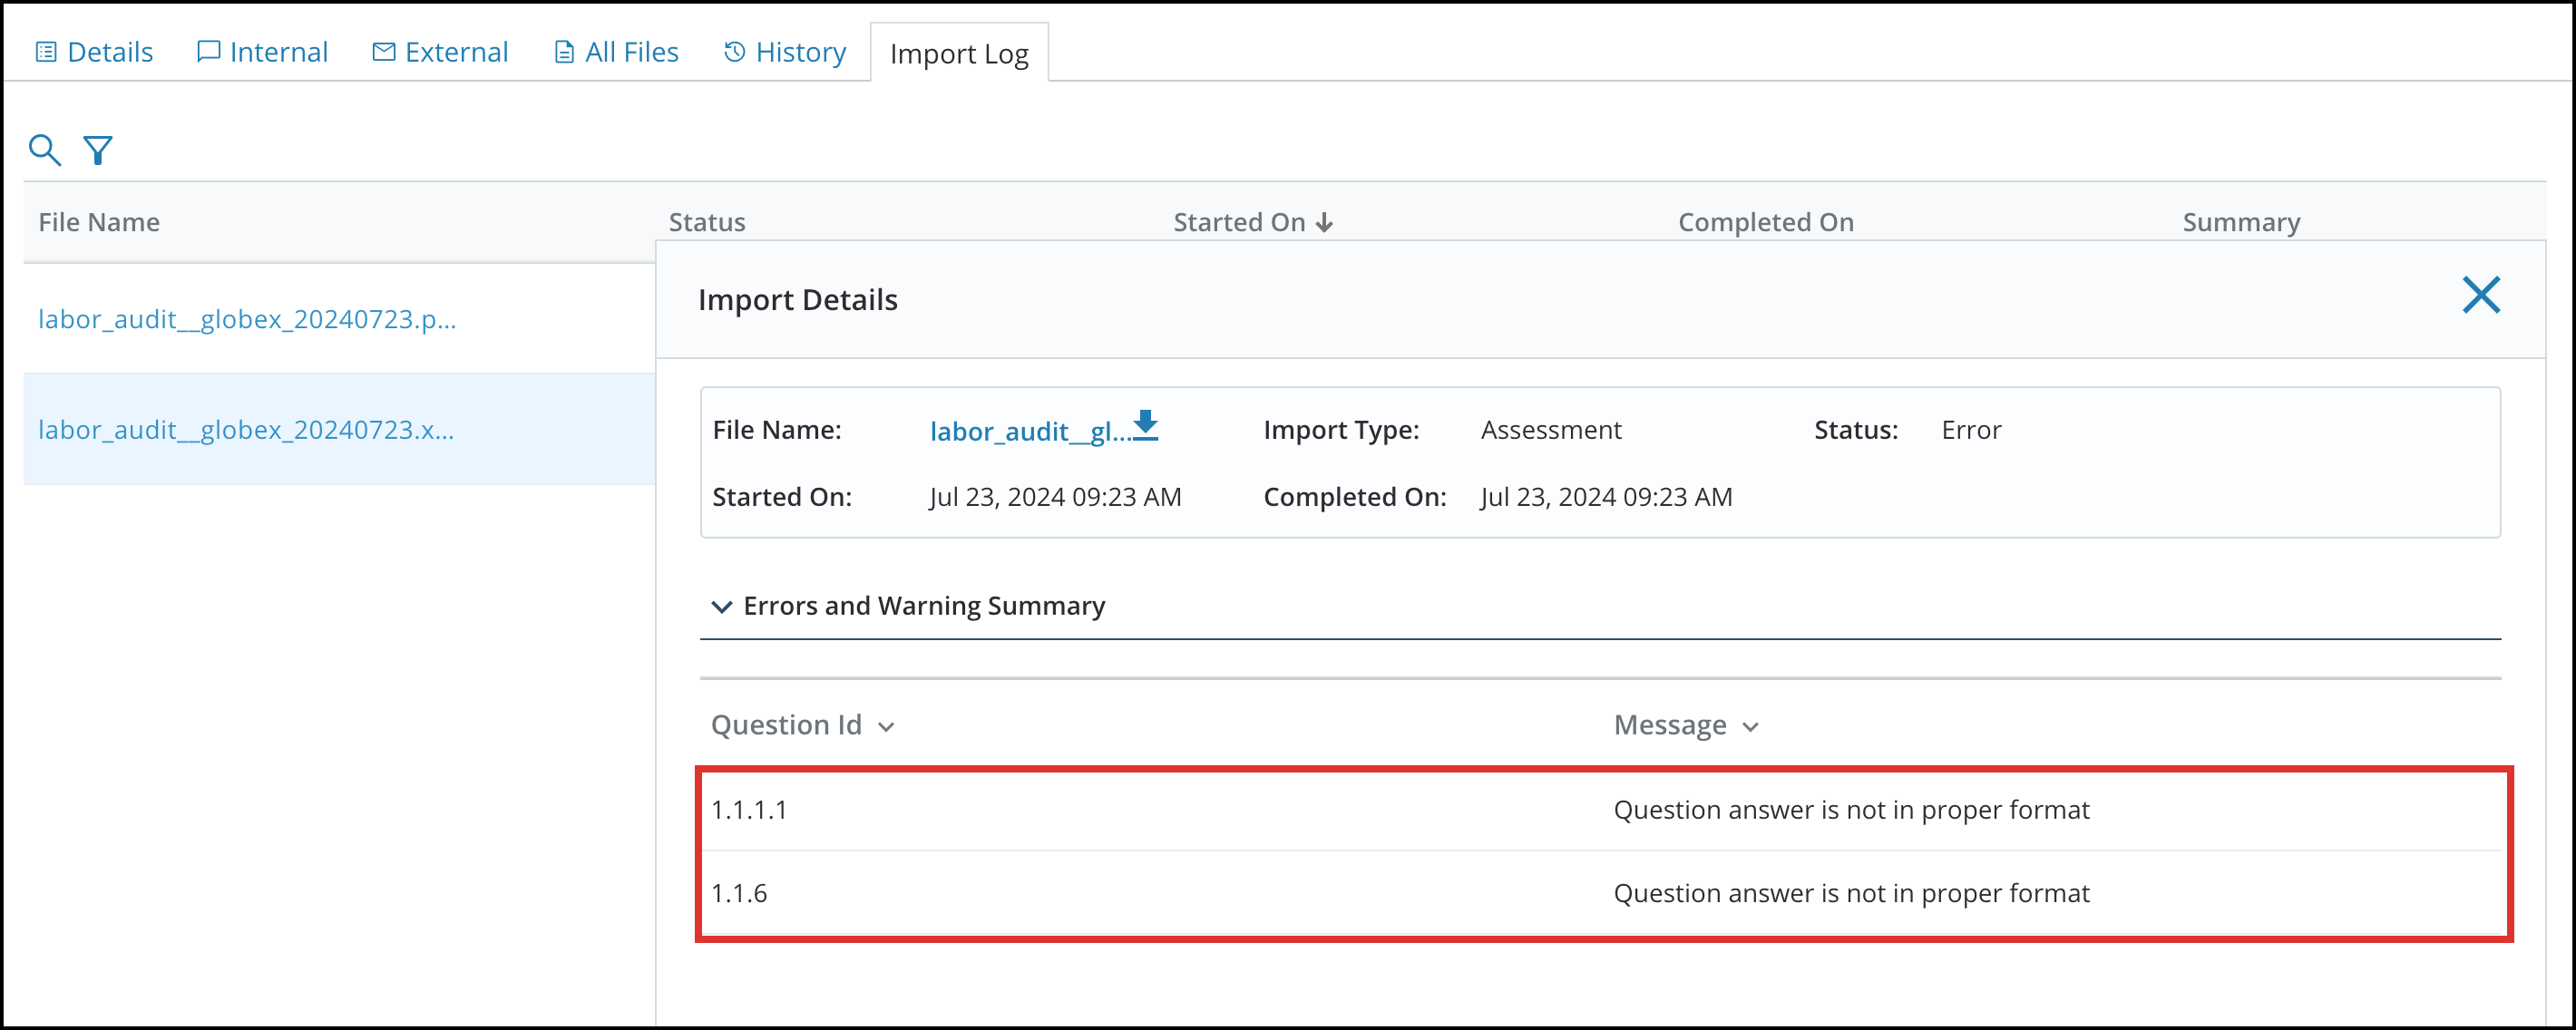
Task: Click the External envelope icon
Action: pos(383,50)
